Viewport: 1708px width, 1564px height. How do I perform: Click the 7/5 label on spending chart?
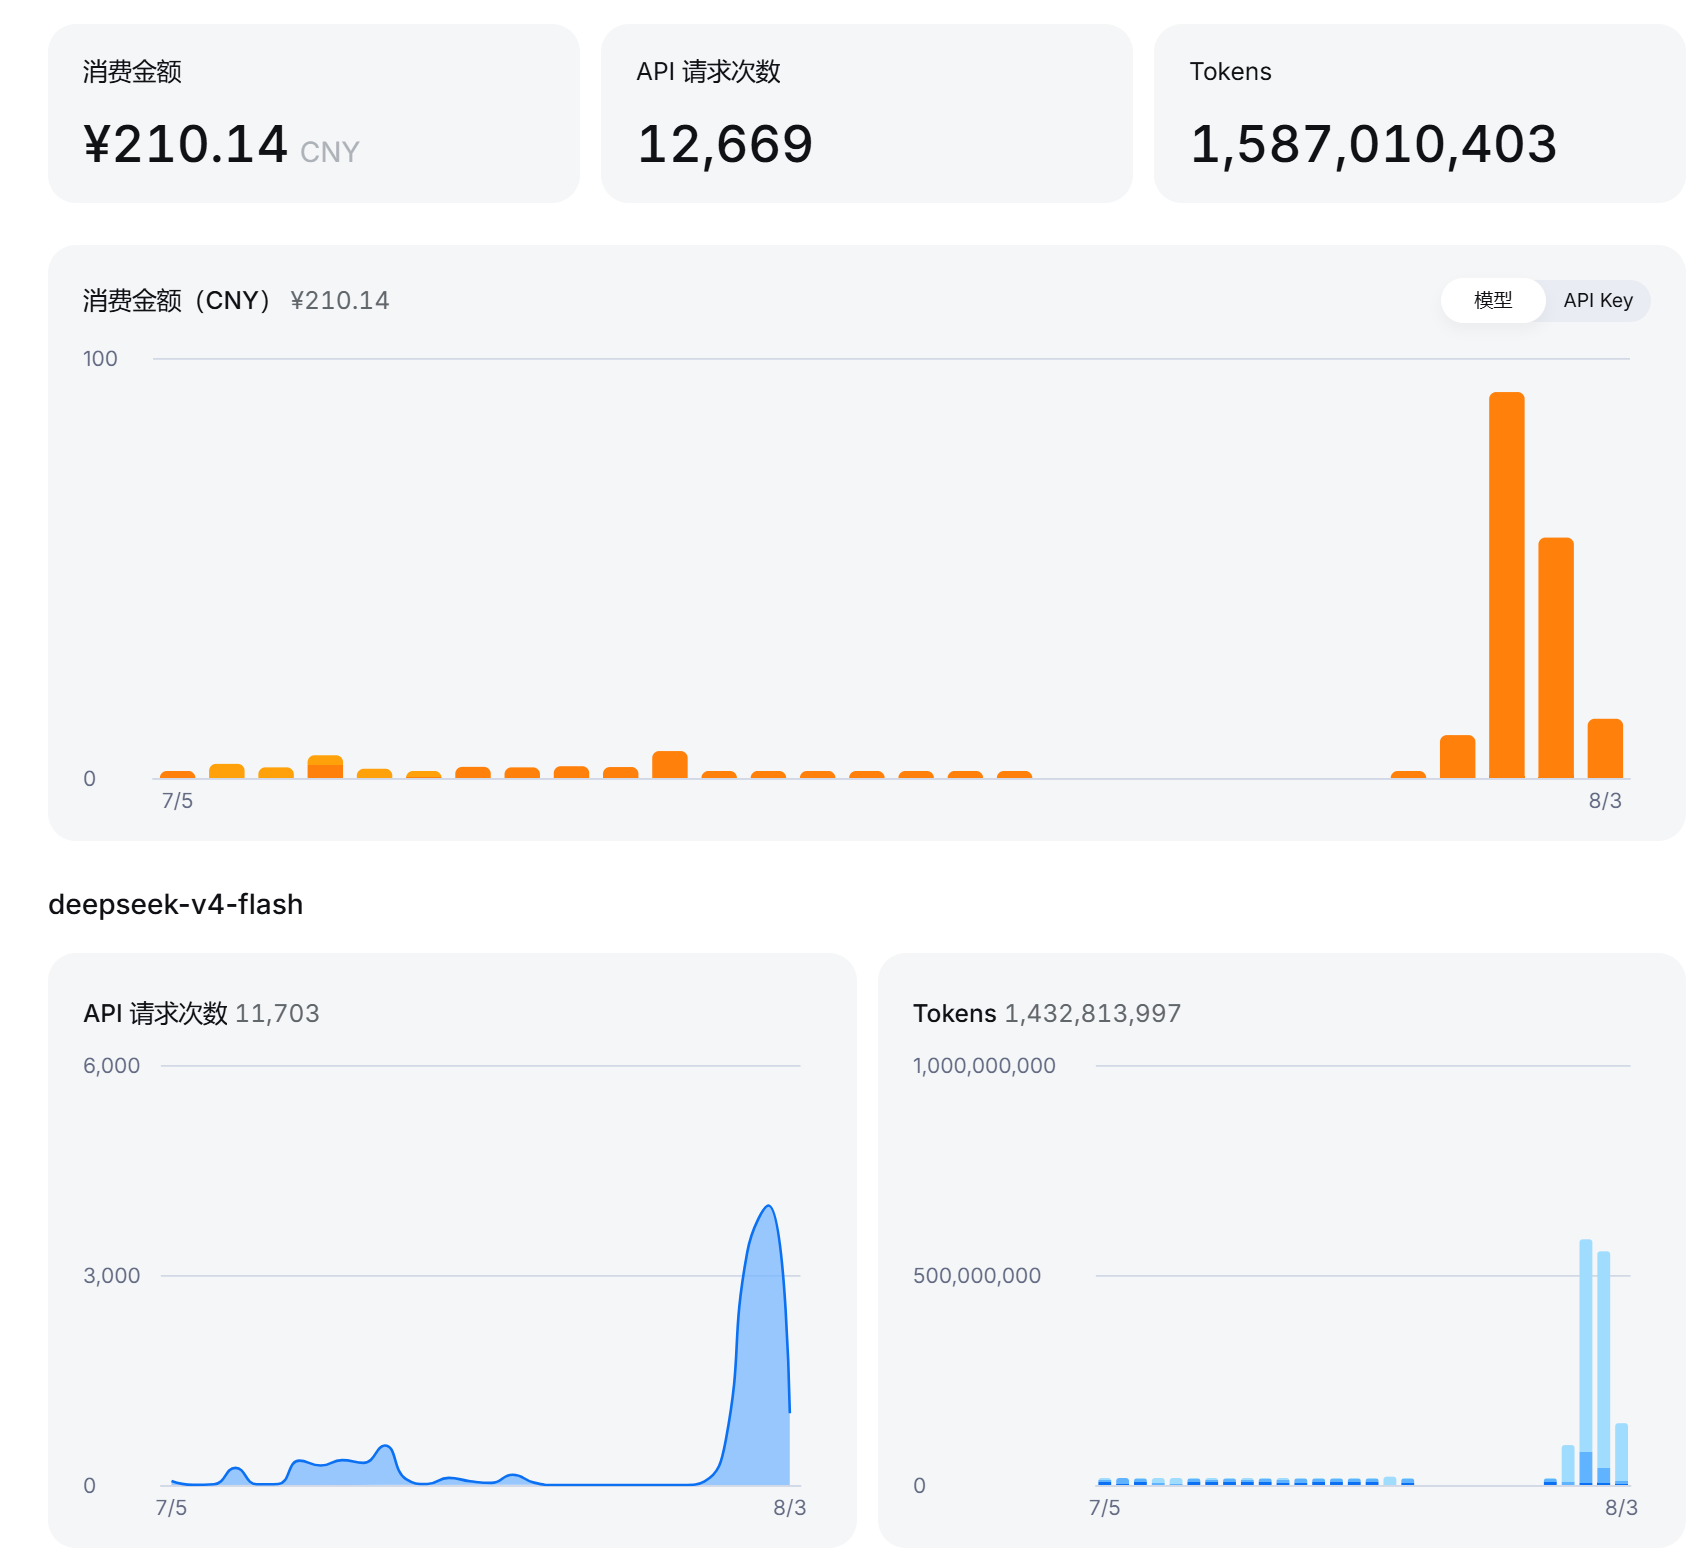pos(177,801)
